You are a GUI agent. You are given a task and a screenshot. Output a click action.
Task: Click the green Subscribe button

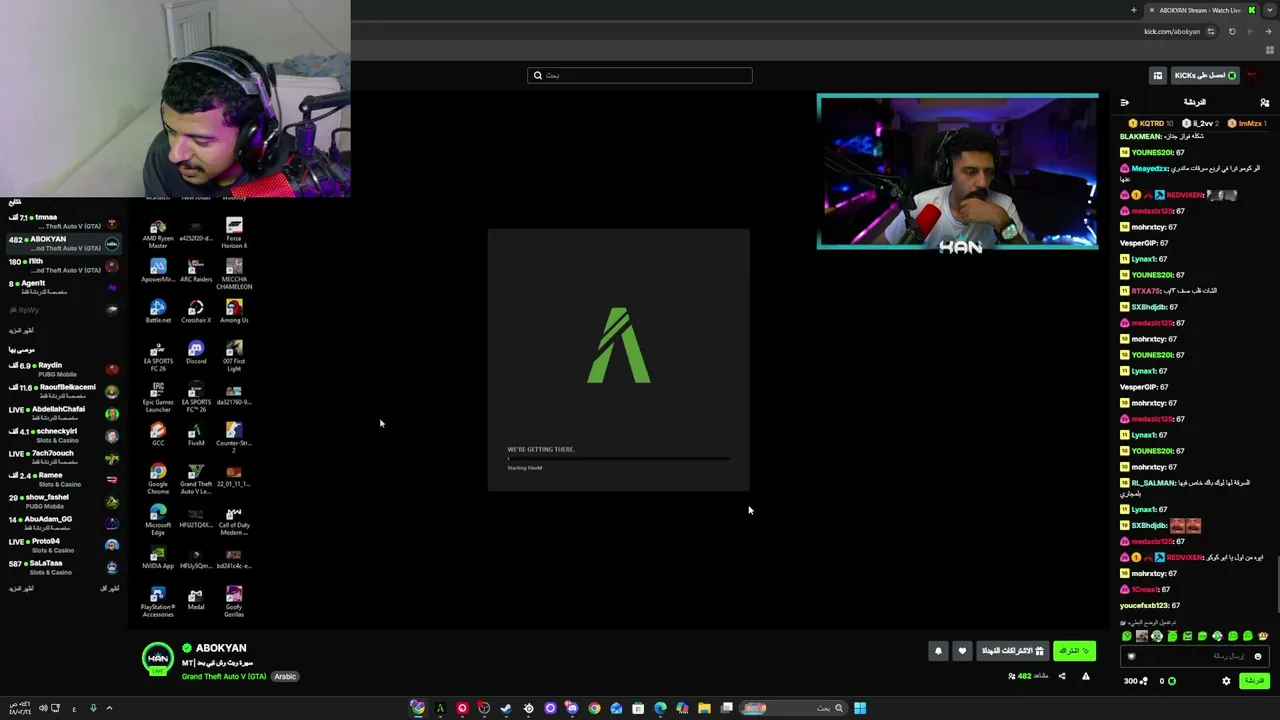[x=1074, y=651]
